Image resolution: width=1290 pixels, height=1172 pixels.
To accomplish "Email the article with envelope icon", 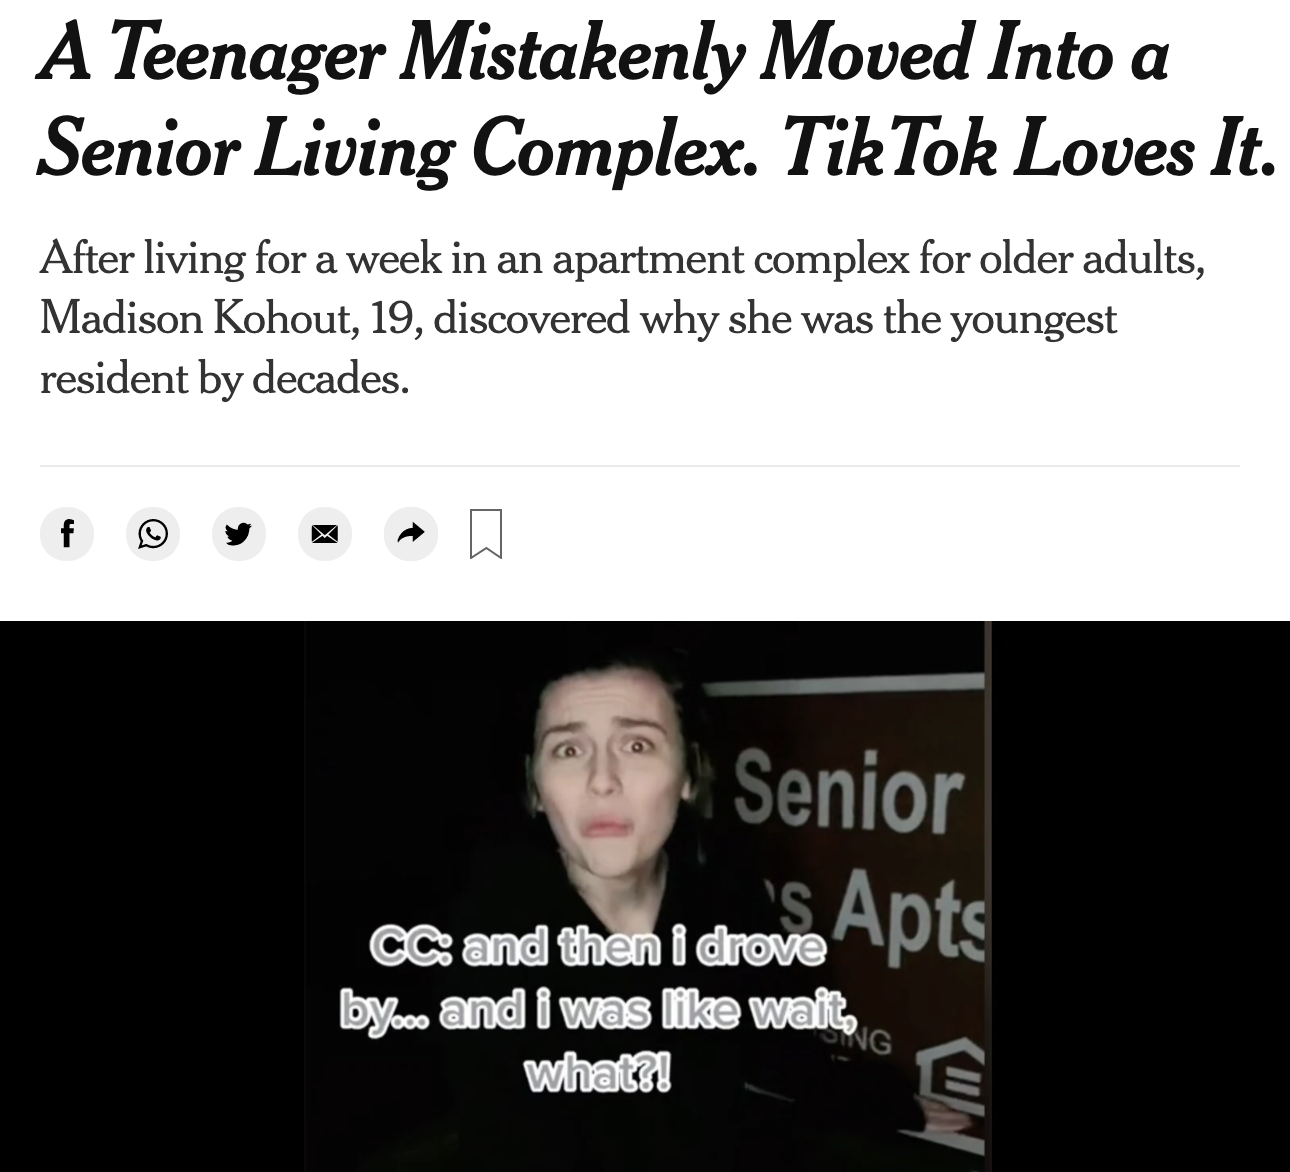I will click(x=324, y=533).
